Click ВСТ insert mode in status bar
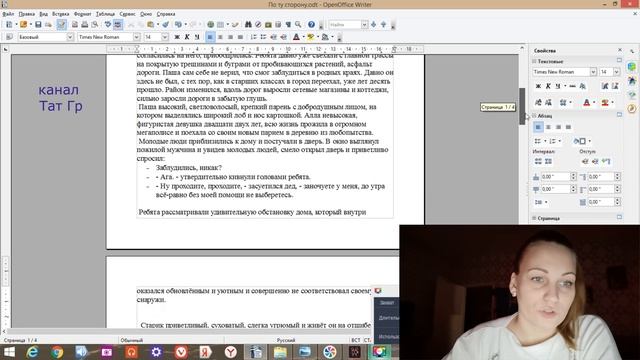Image resolution: width=640 pixels, height=360 pixels. (x=356, y=340)
